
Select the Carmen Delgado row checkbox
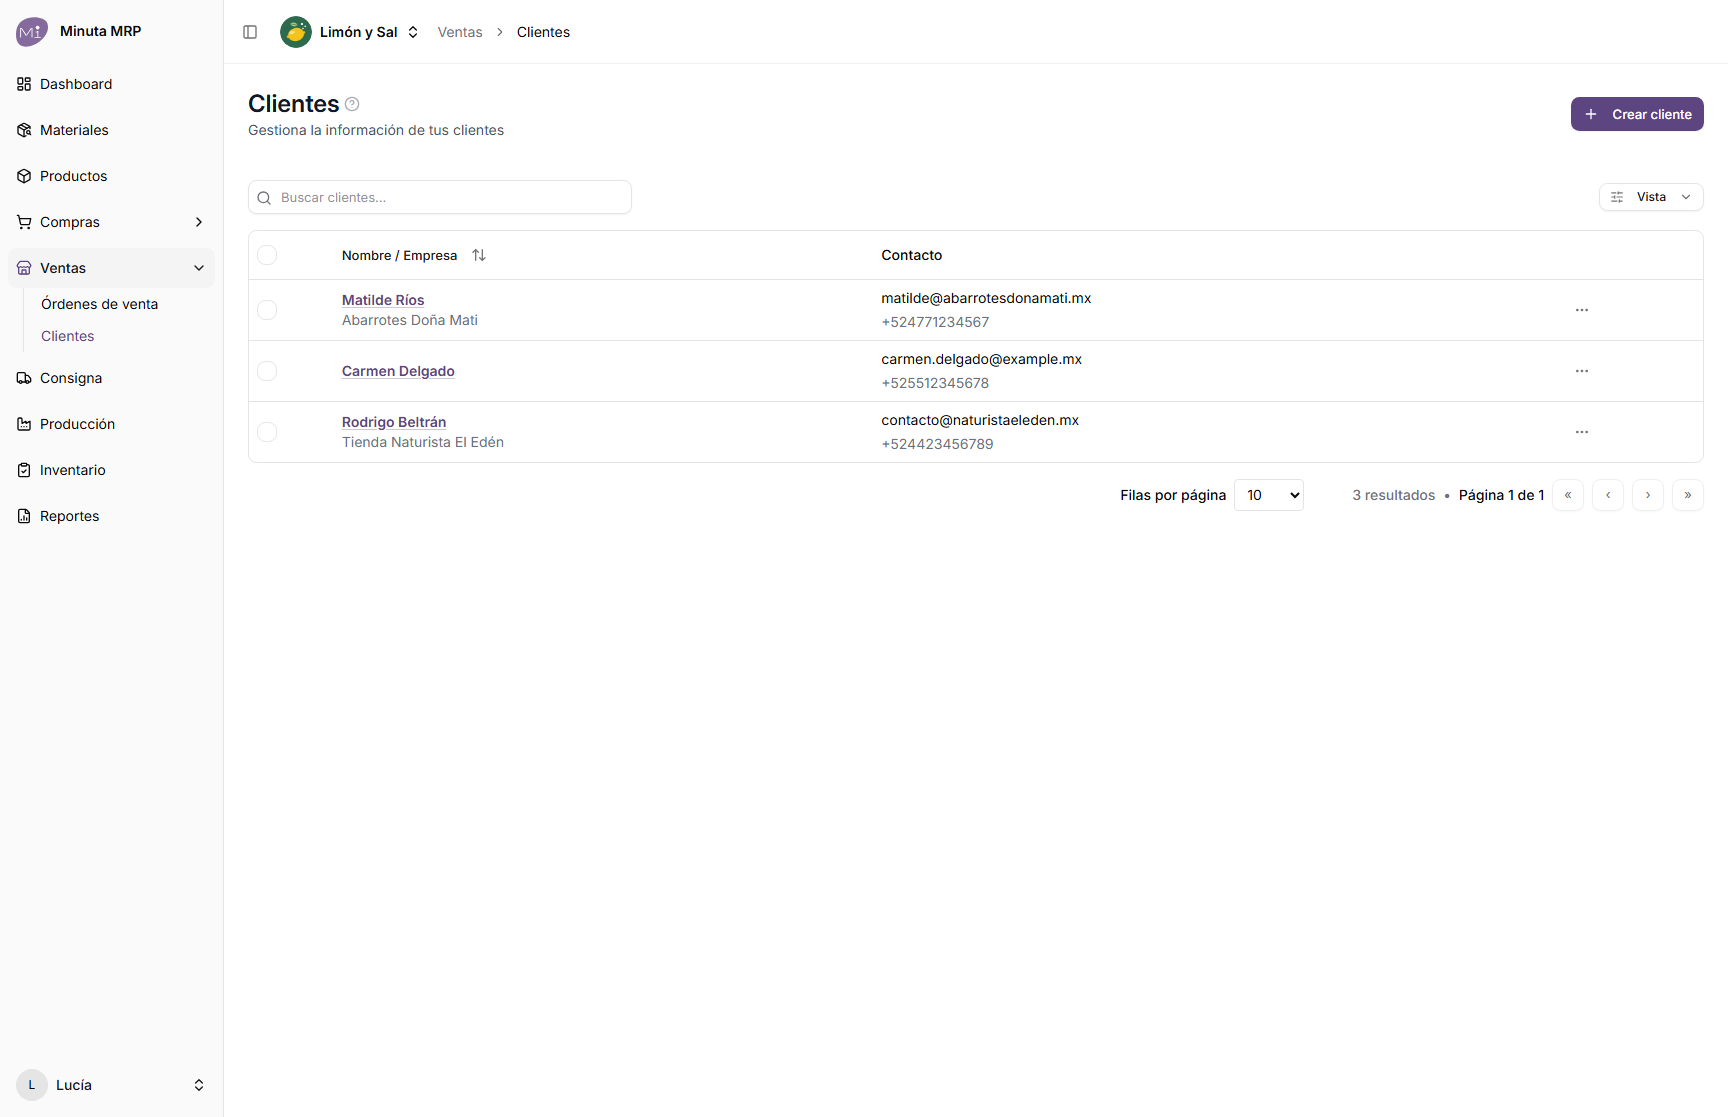coord(267,371)
